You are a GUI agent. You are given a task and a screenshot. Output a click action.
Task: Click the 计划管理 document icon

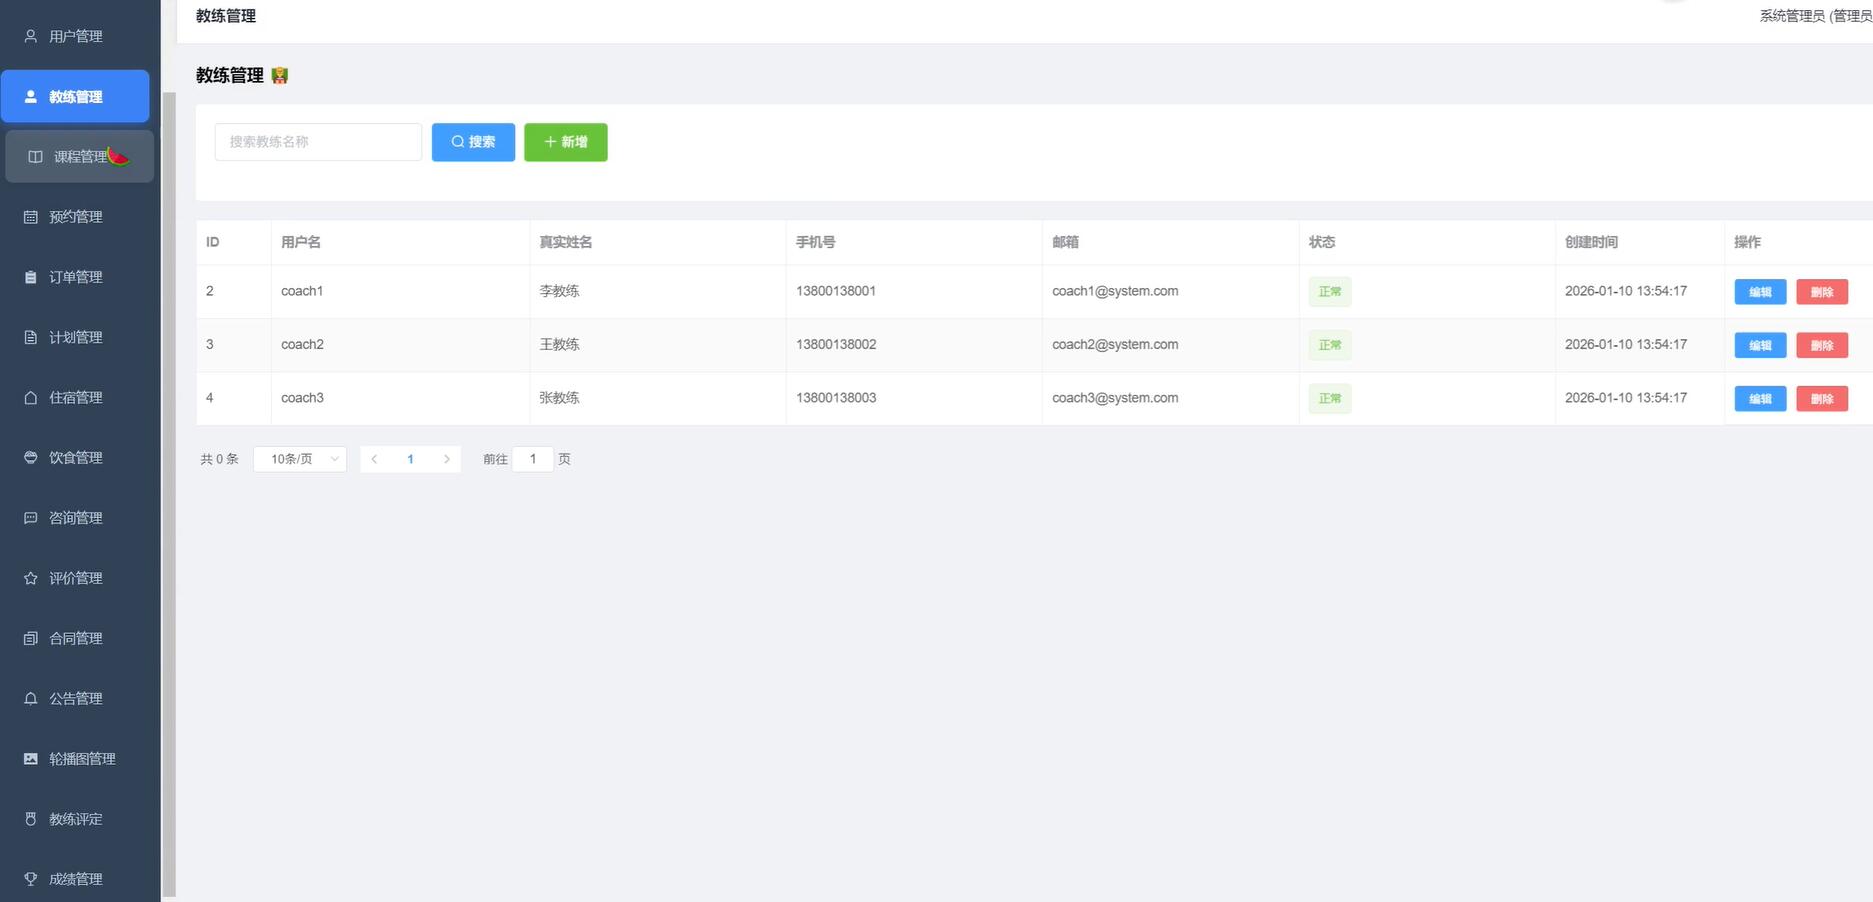coord(31,337)
